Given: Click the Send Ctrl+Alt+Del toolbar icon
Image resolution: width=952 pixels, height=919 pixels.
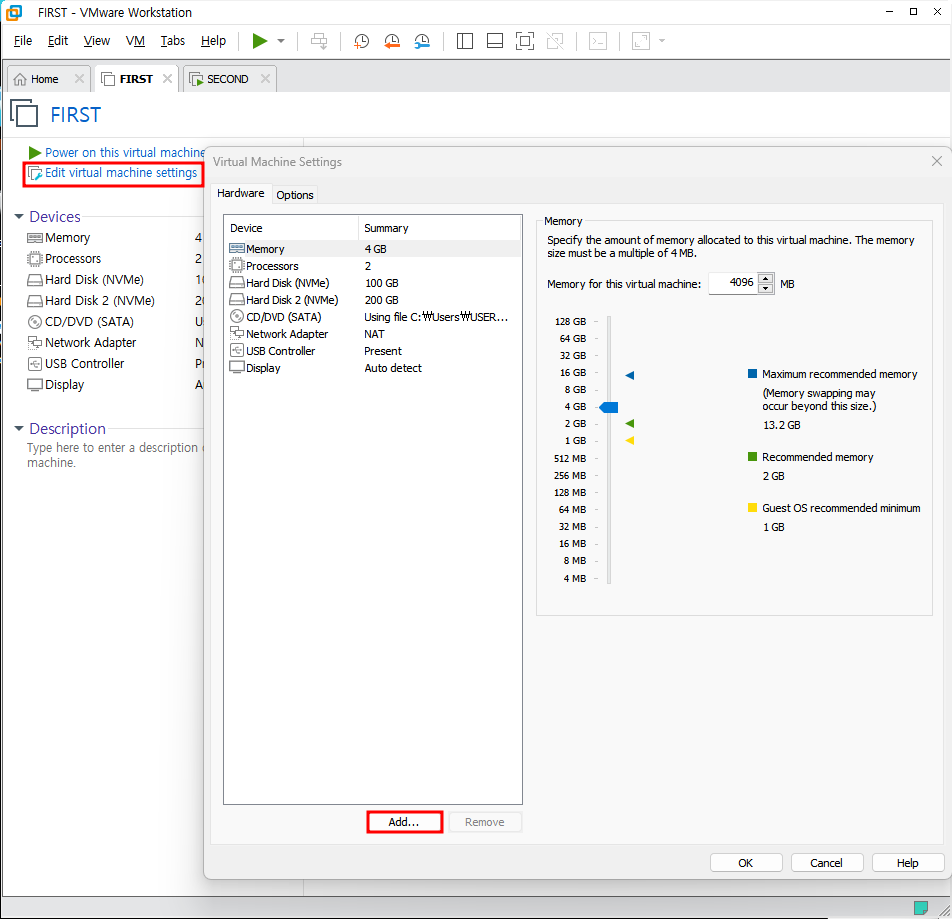Looking at the screenshot, I should pyautogui.click(x=319, y=41).
